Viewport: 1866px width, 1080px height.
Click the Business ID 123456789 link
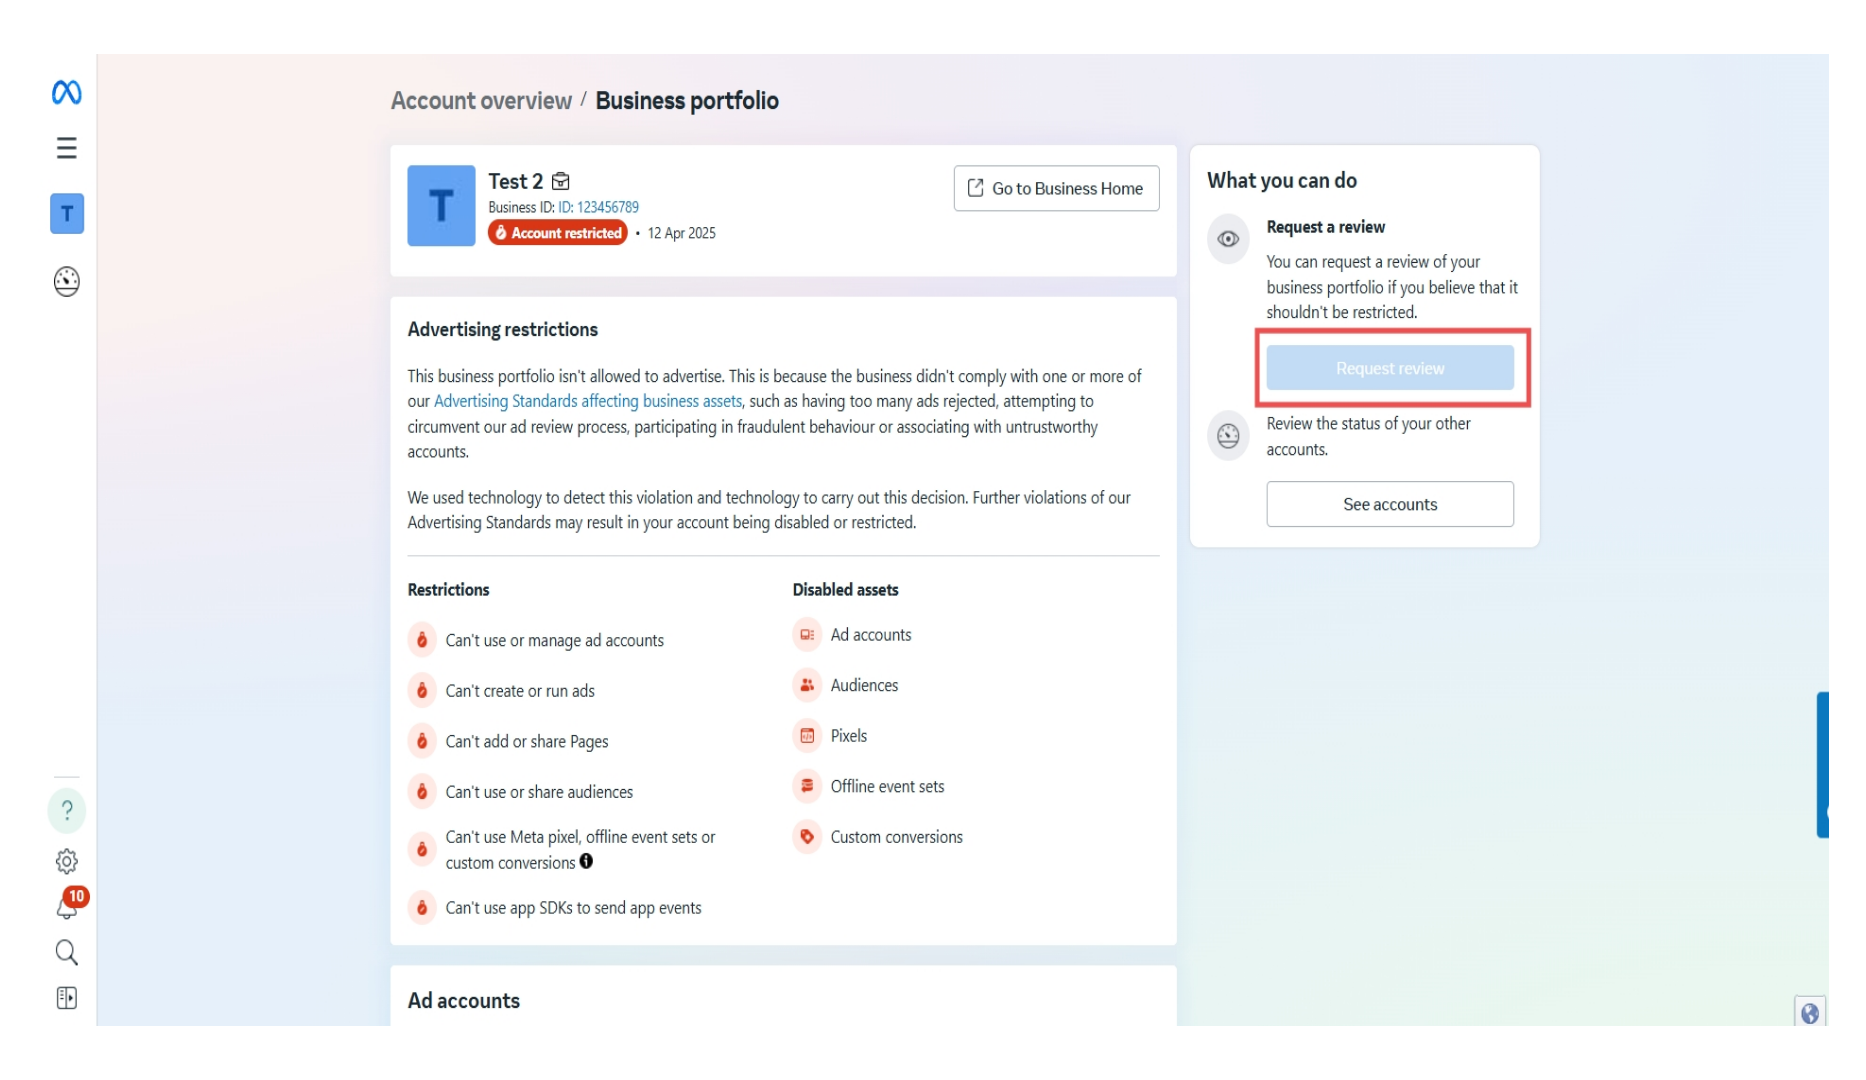(x=600, y=207)
